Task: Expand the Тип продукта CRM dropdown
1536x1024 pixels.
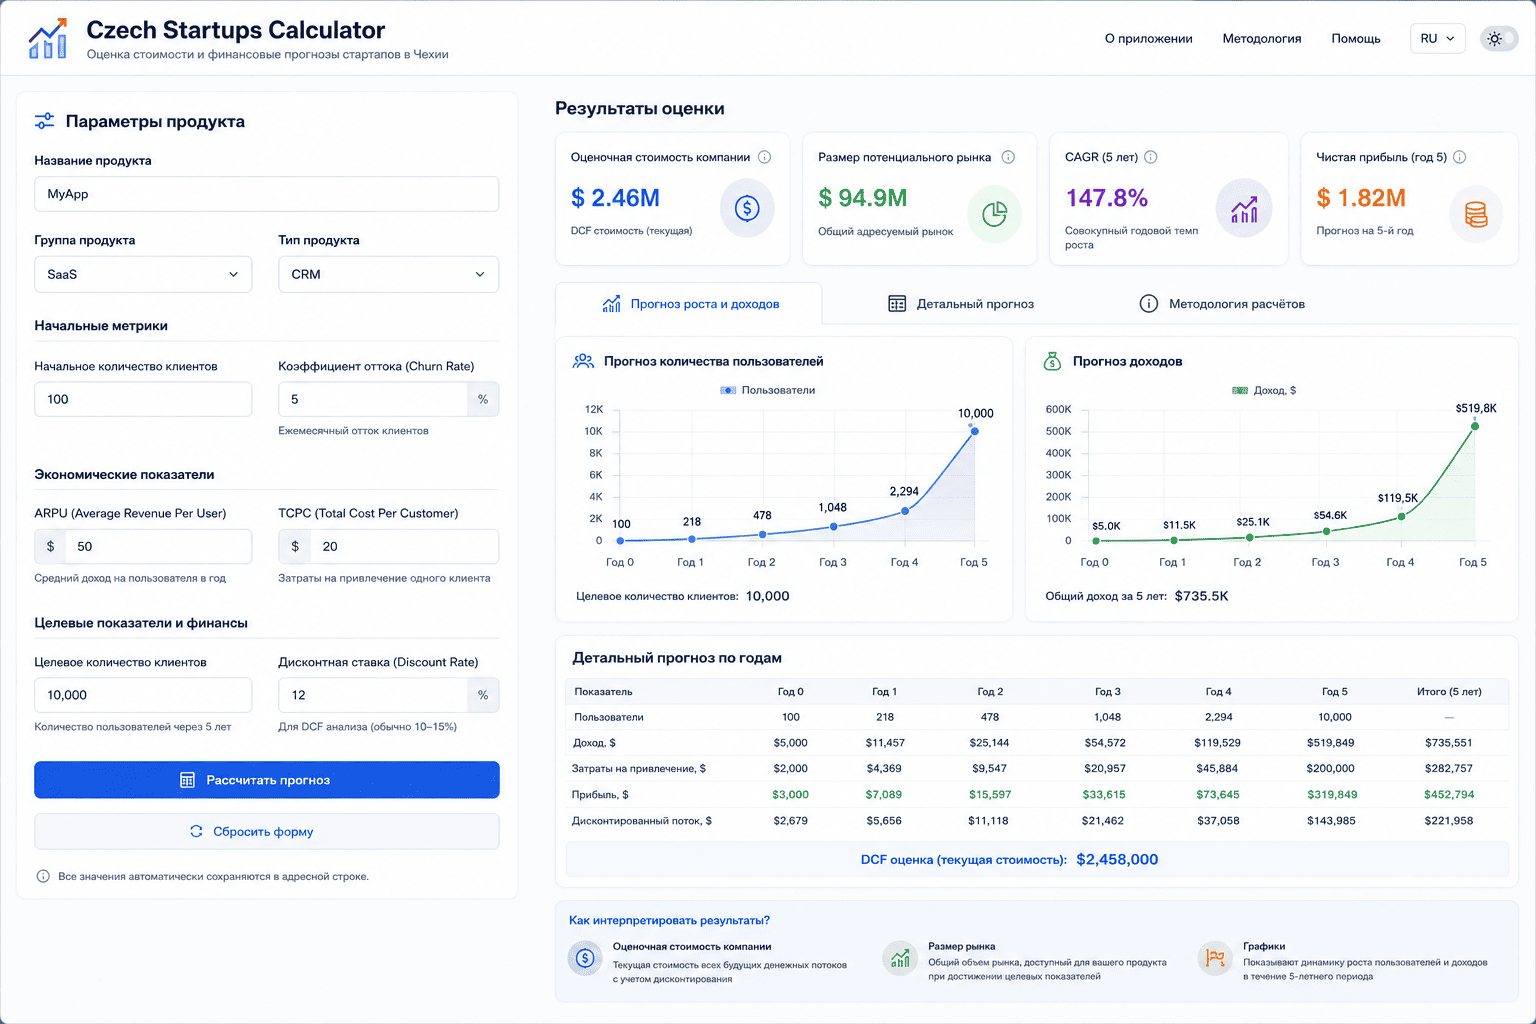Action: 388,274
